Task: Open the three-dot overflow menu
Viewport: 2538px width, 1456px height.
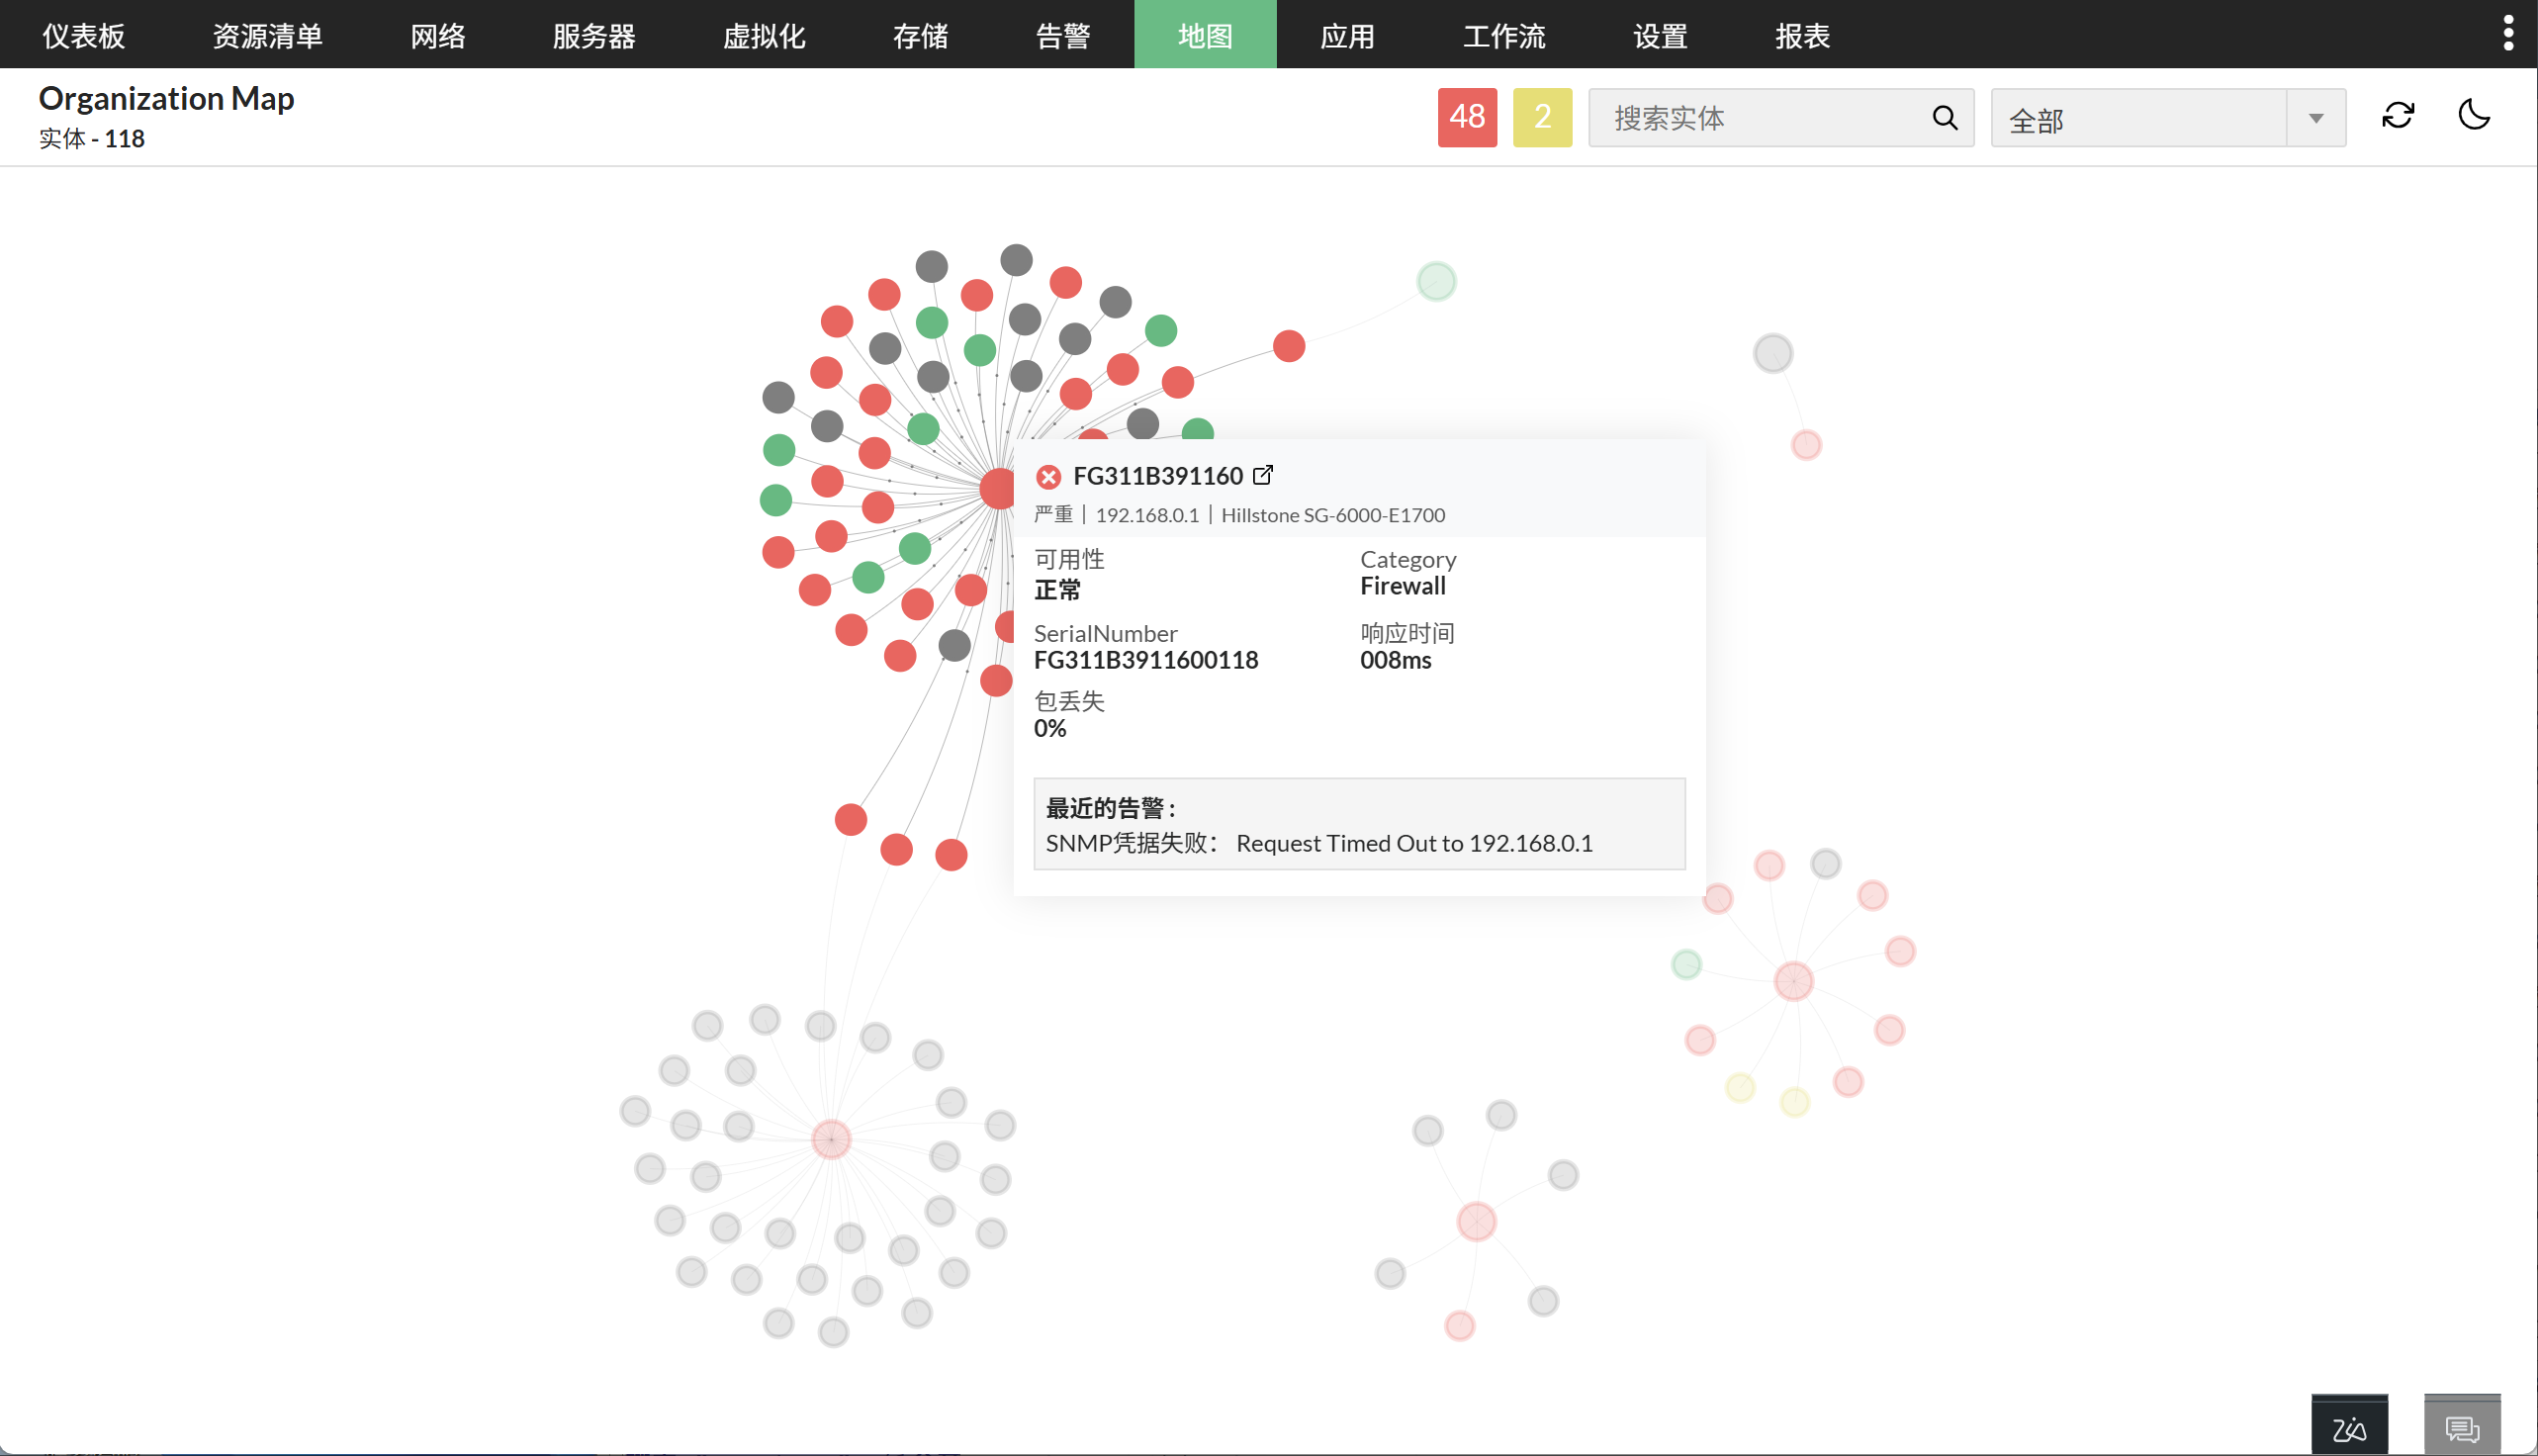Action: [x=2508, y=32]
